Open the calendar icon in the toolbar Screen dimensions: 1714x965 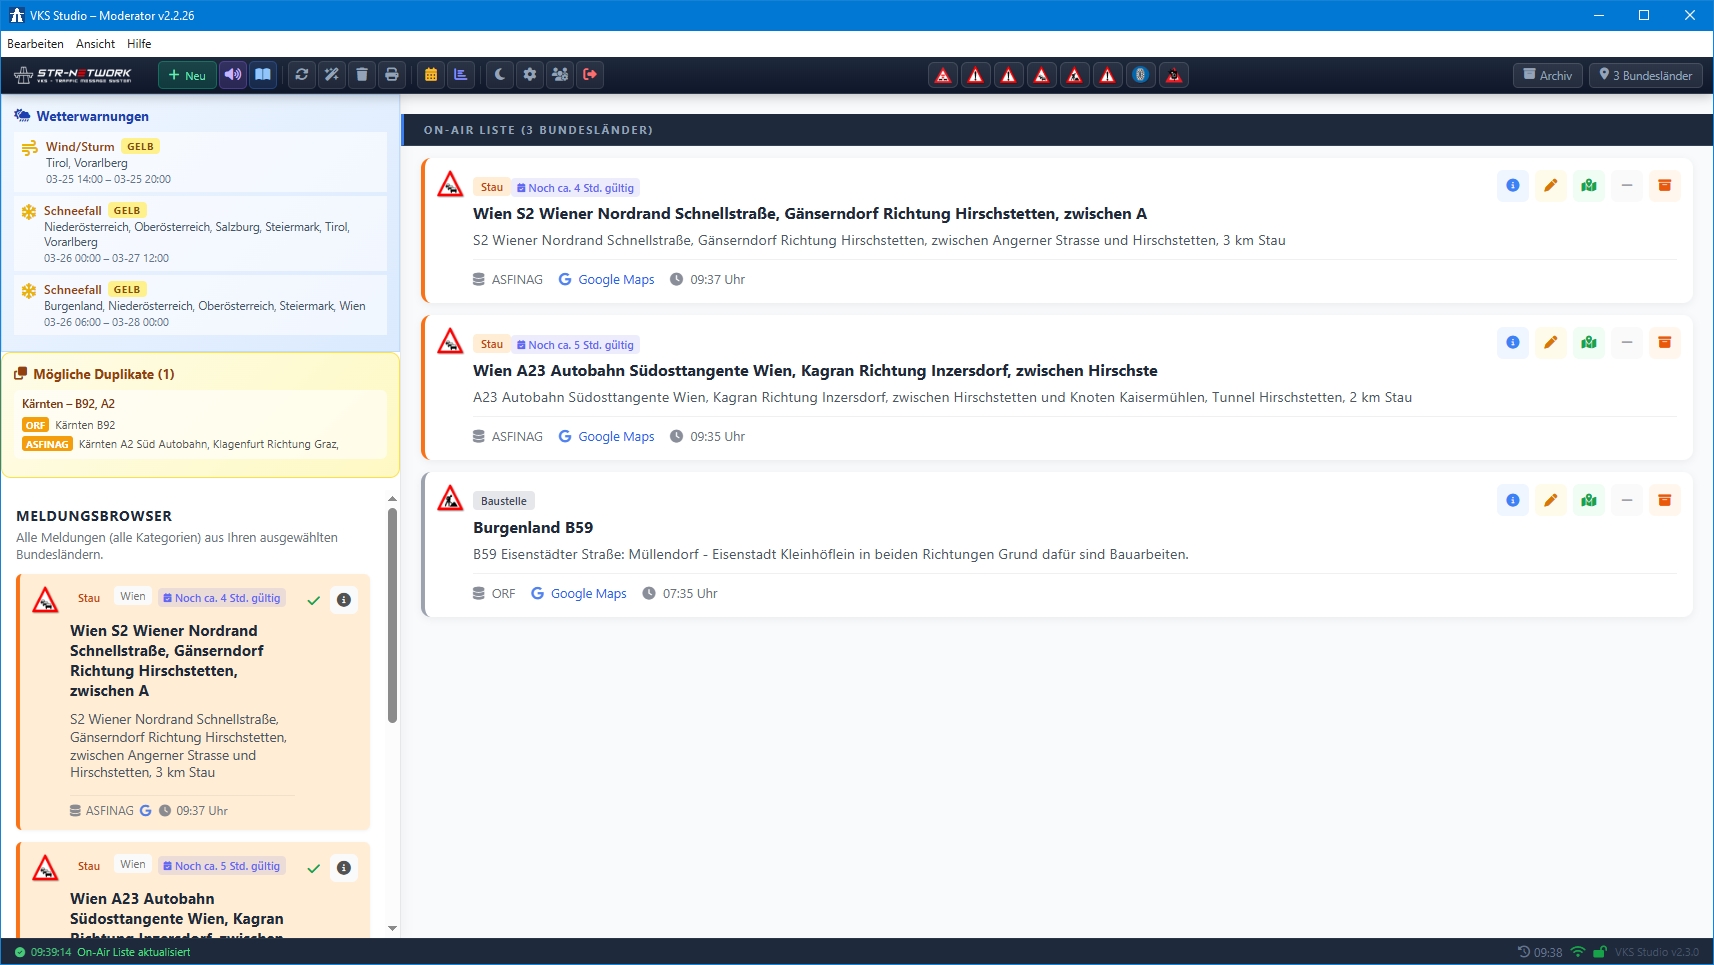tap(431, 75)
